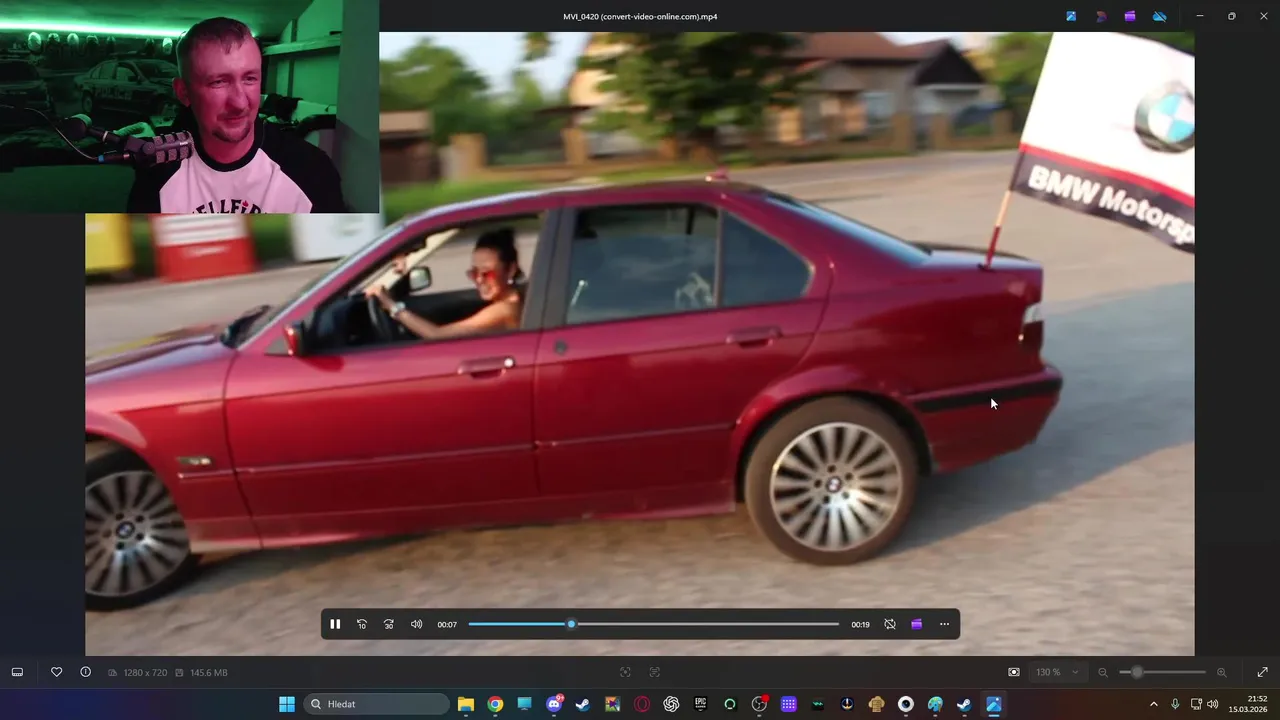Open more playback options menu

tap(944, 624)
